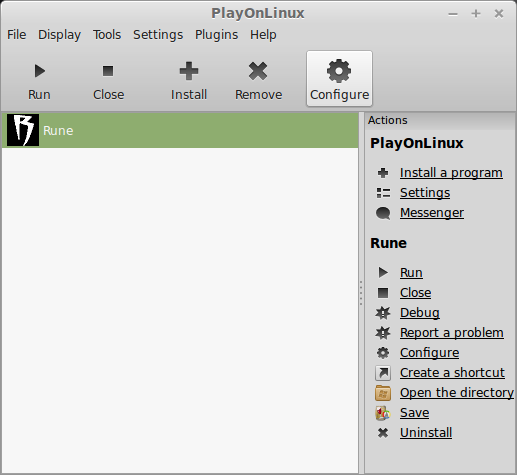Open the Plugins menu
The width and height of the screenshot is (517, 475).
click(217, 35)
